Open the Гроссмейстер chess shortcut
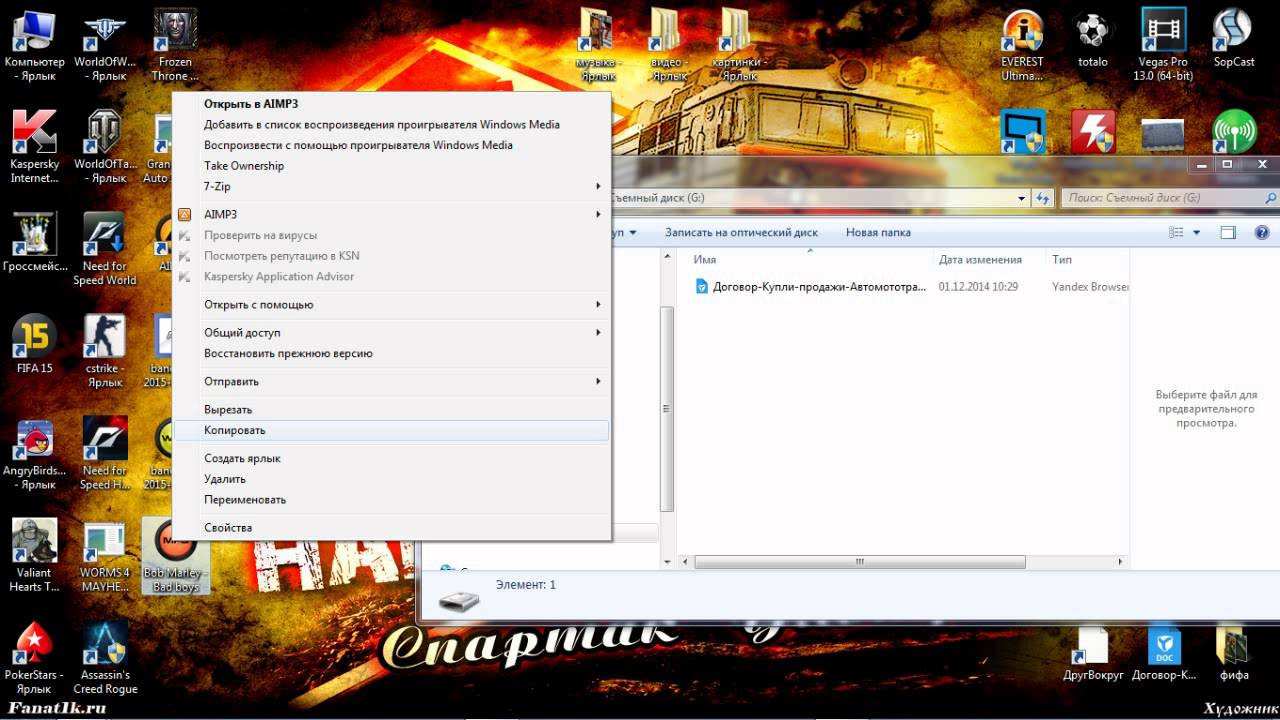The height and width of the screenshot is (720, 1280). pos(34,243)
